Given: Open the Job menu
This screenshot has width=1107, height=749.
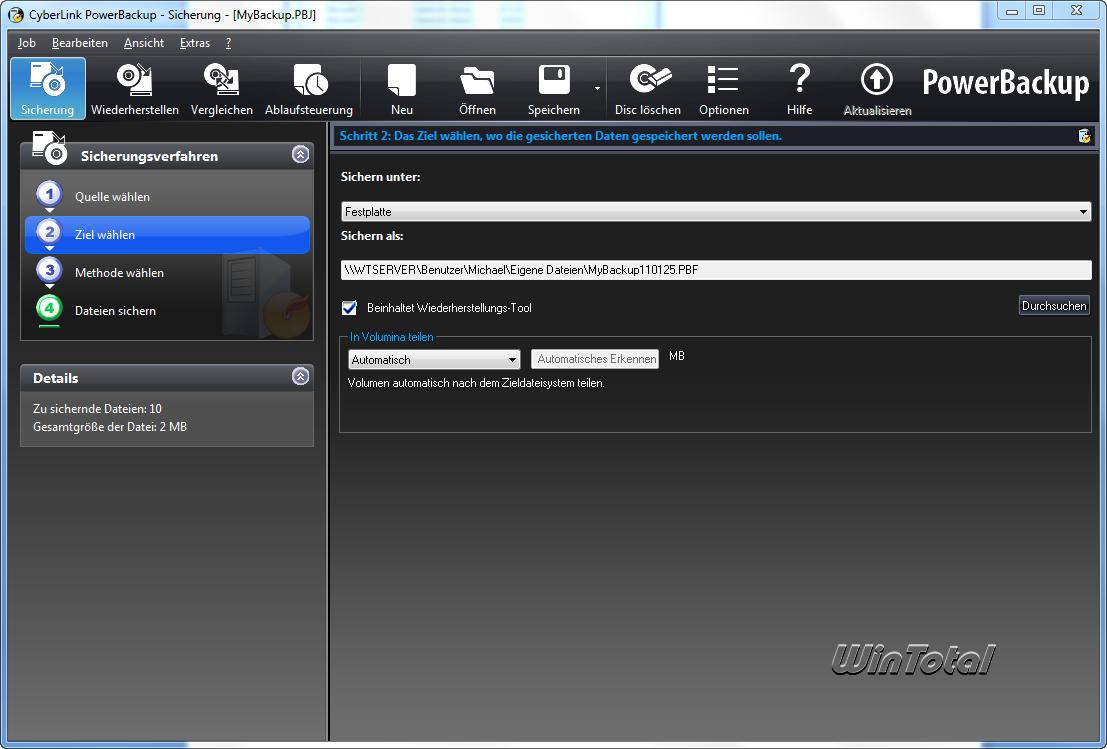Looking at the screenshot, I should (27, 43).
